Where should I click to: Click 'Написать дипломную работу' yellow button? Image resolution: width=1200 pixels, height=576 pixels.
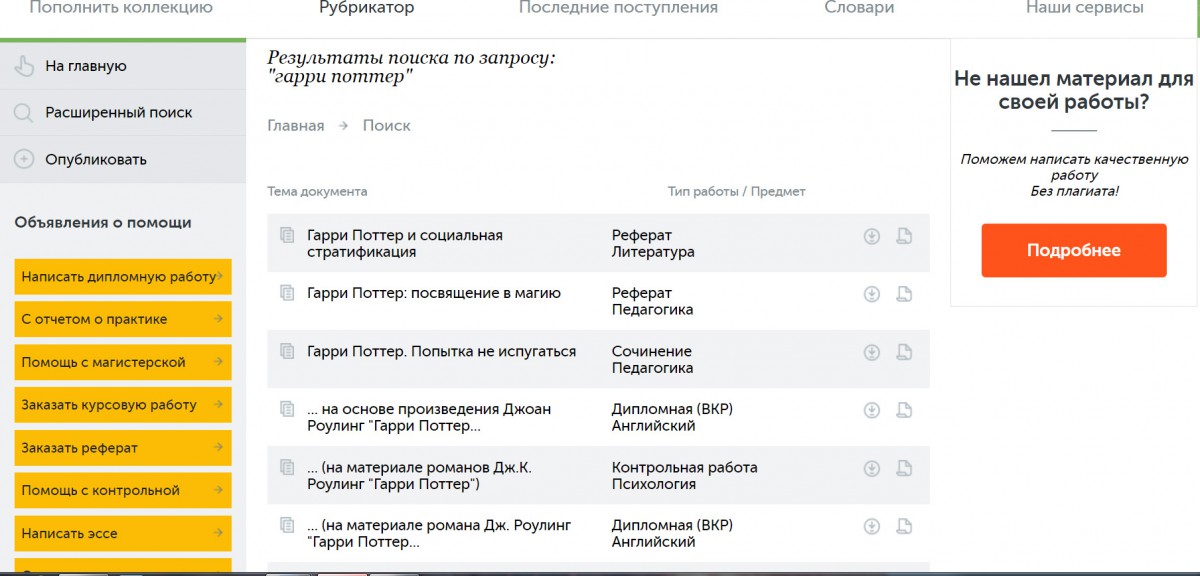(x=123, y=276)
